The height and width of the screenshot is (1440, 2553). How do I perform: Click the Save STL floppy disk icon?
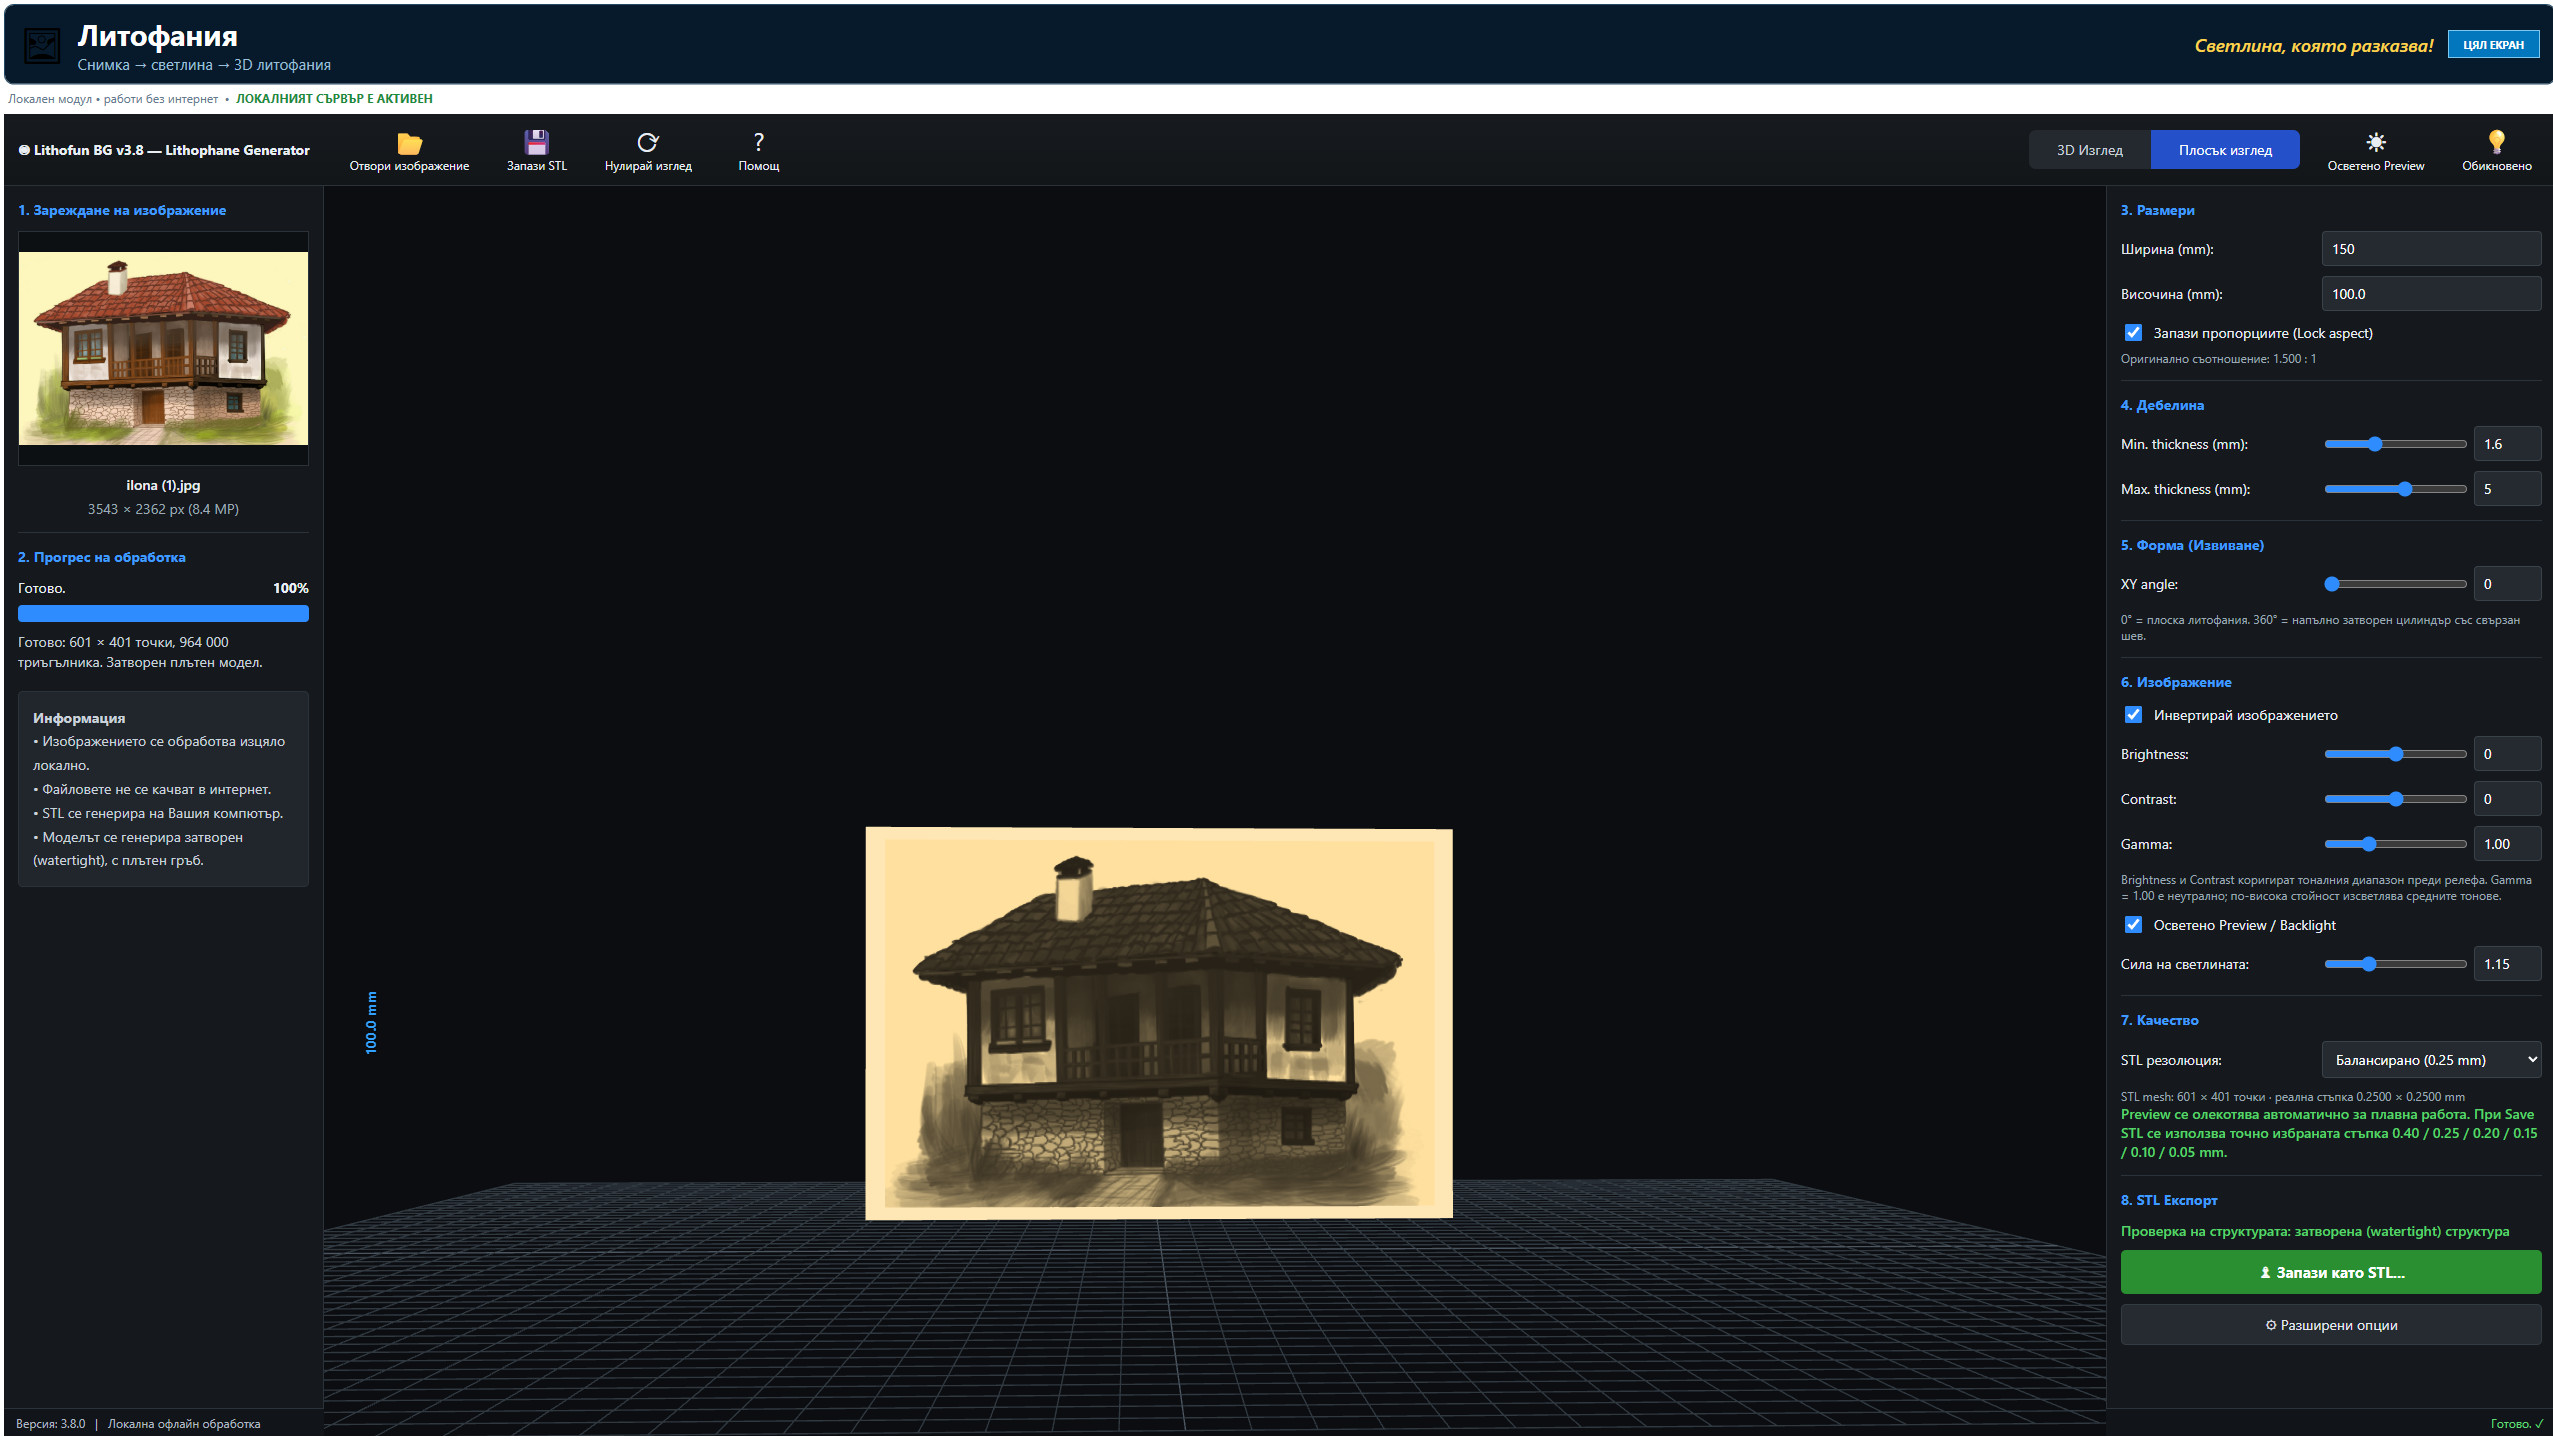pyautogui.click(x=536, y=142)
